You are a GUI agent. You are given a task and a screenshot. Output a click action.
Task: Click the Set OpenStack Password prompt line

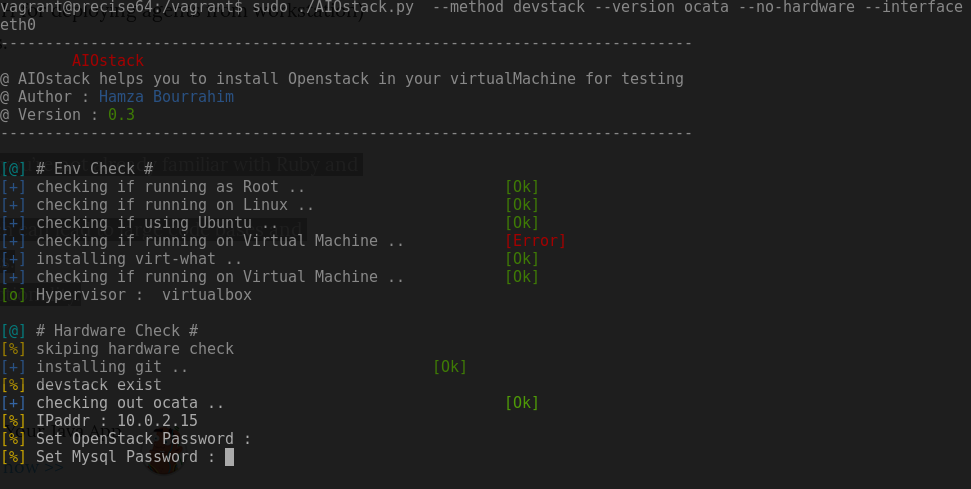[126, 439]
